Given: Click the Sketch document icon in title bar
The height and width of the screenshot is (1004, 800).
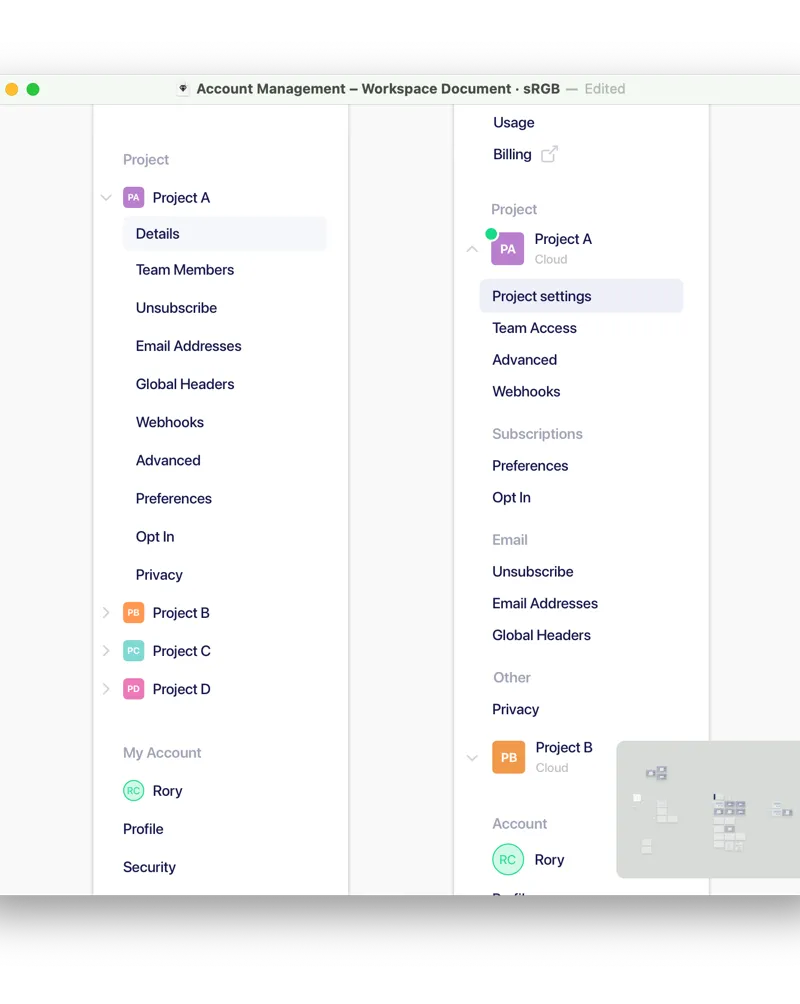Looking at the screenshot, I should 183,88.
